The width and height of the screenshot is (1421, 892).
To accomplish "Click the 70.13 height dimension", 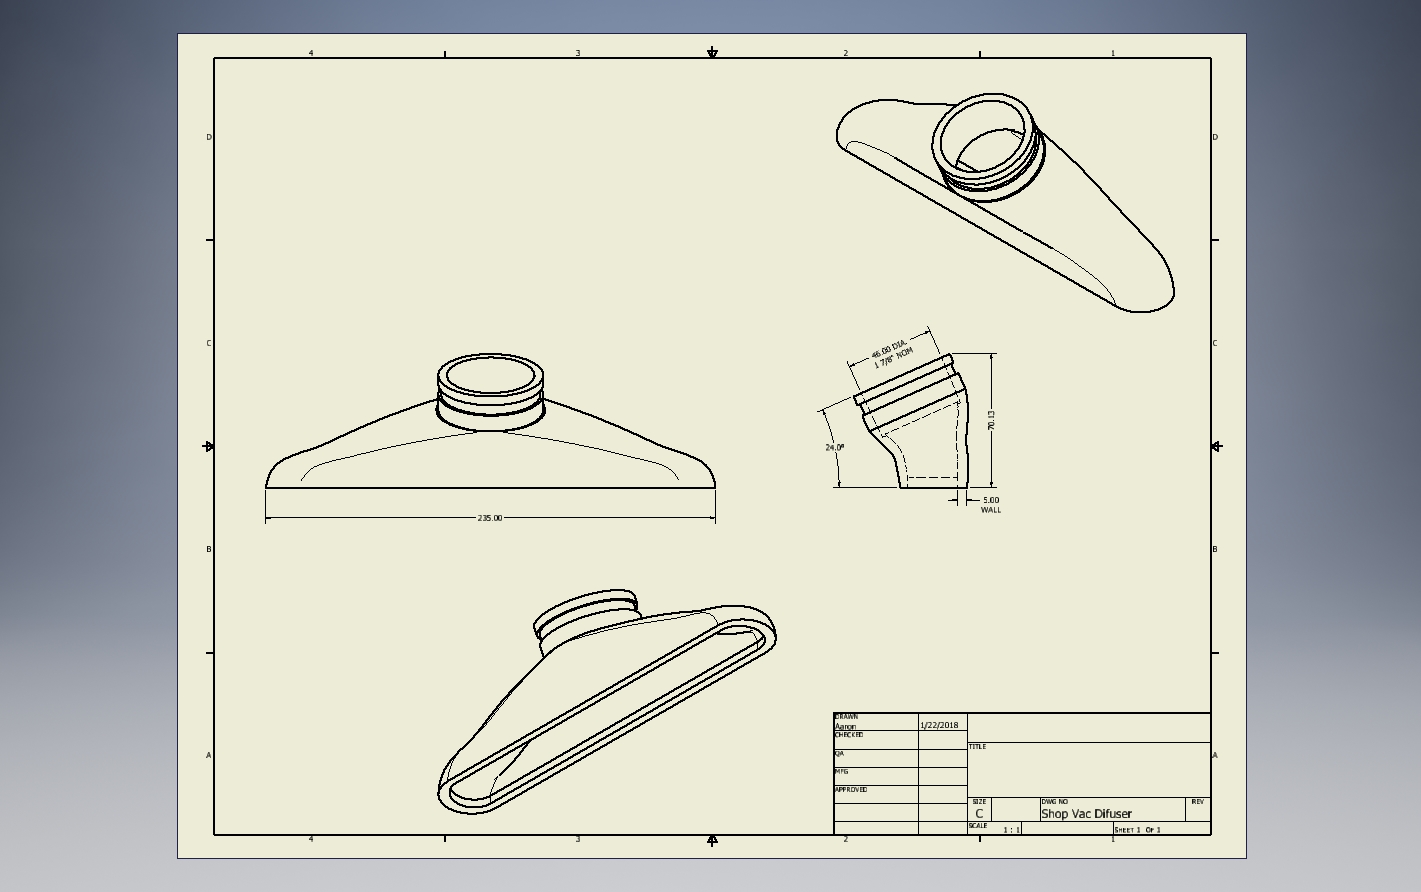I will [x=991, y=420].
